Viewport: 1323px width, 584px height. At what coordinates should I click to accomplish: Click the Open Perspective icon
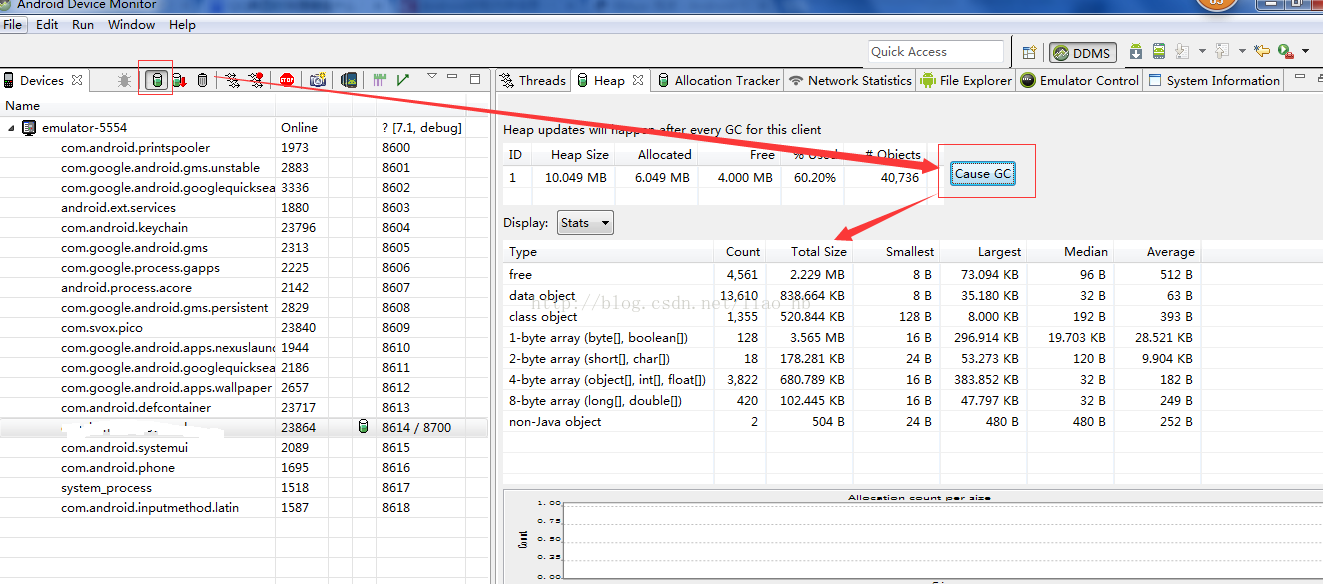(1030, 52)
